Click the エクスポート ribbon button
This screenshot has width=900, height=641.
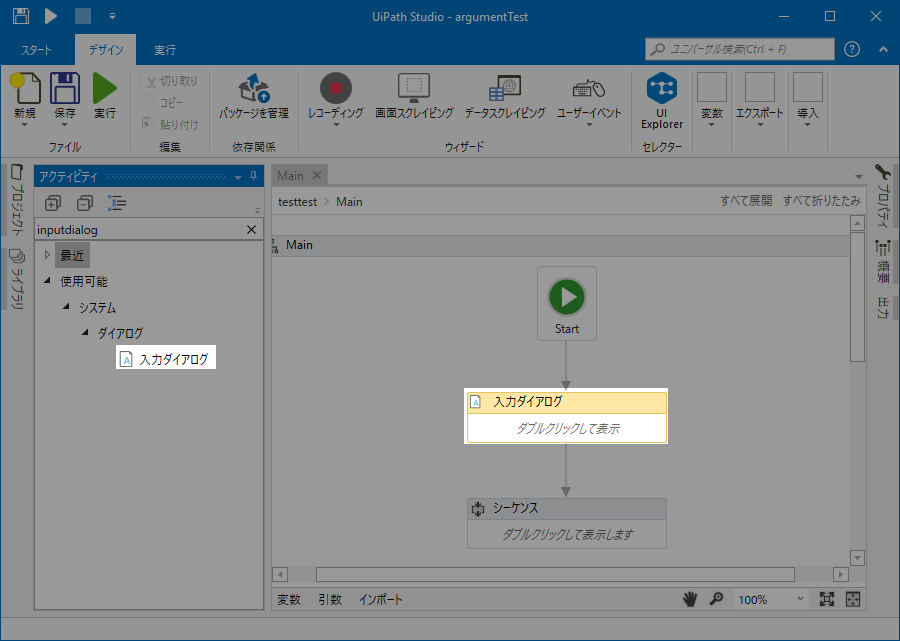pos(760,99)
